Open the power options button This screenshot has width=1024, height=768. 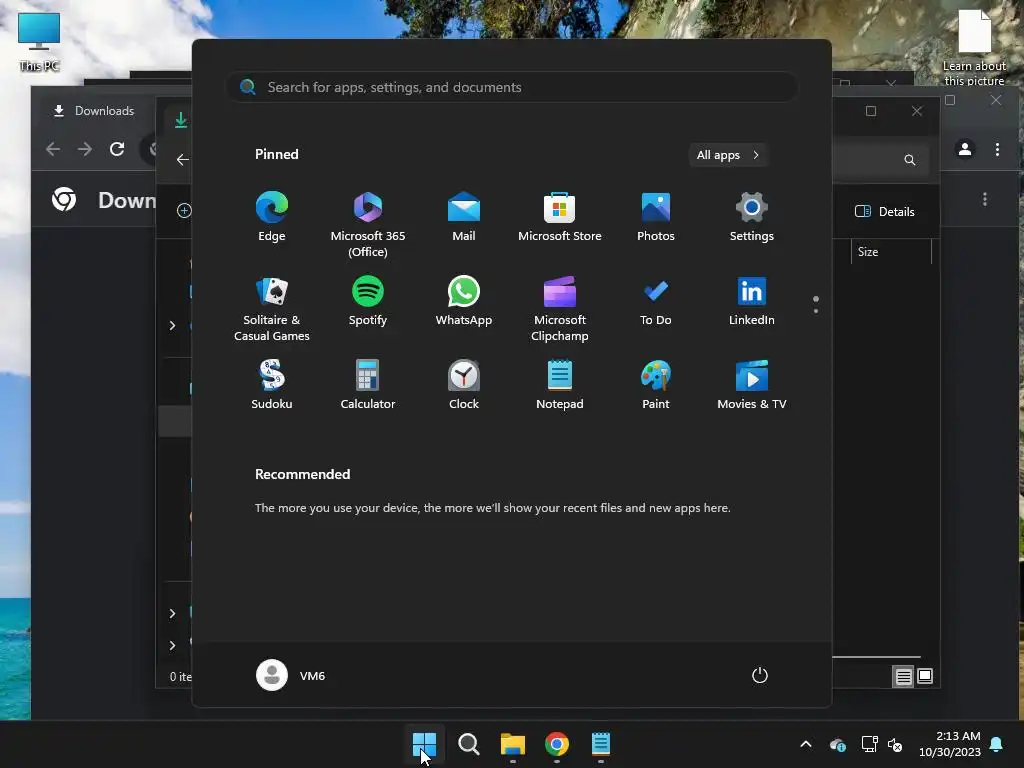(760, 675)
